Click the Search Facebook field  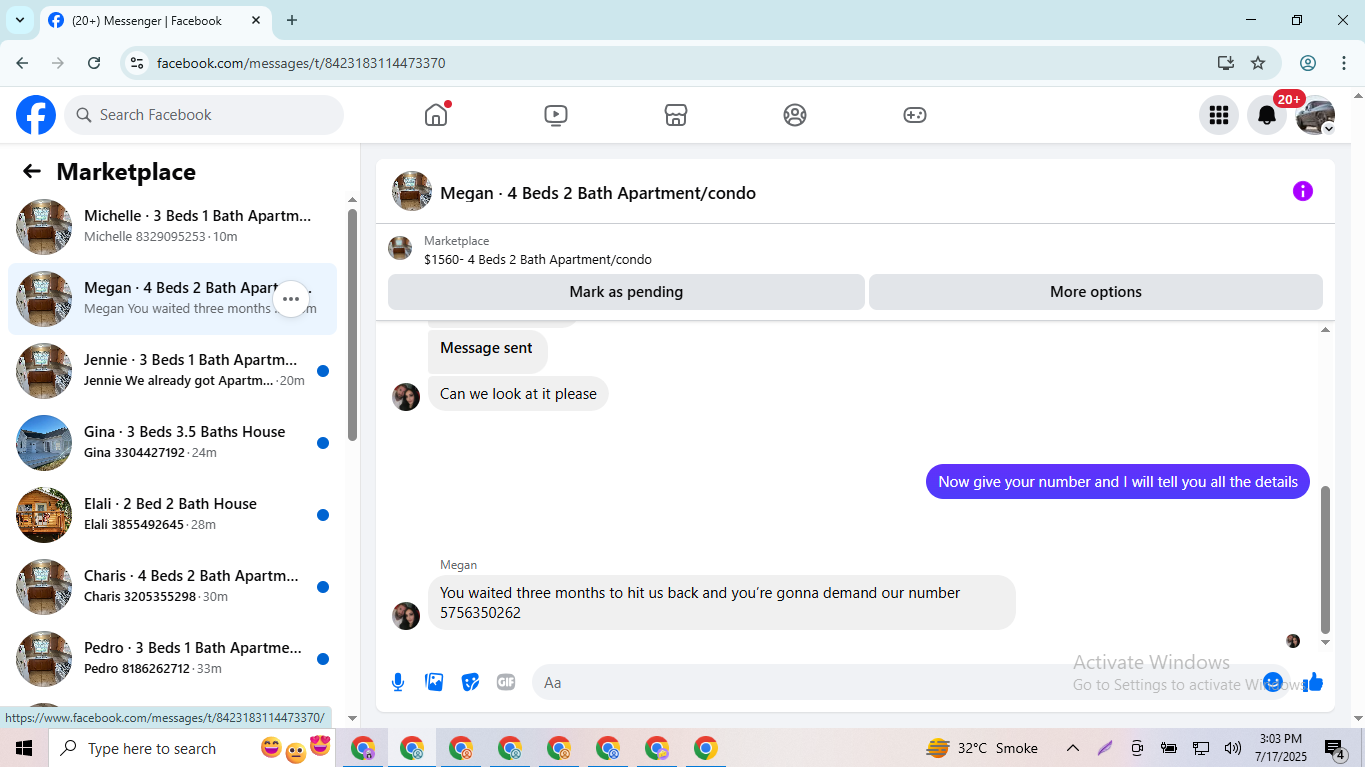[204, 115]
